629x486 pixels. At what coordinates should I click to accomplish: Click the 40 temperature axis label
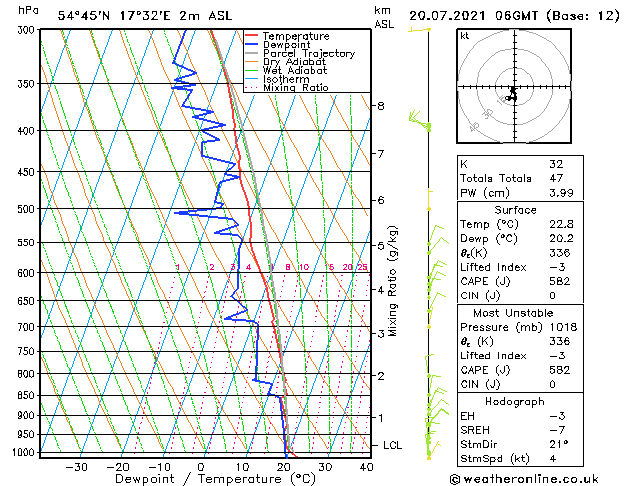[x=366, y=467]
